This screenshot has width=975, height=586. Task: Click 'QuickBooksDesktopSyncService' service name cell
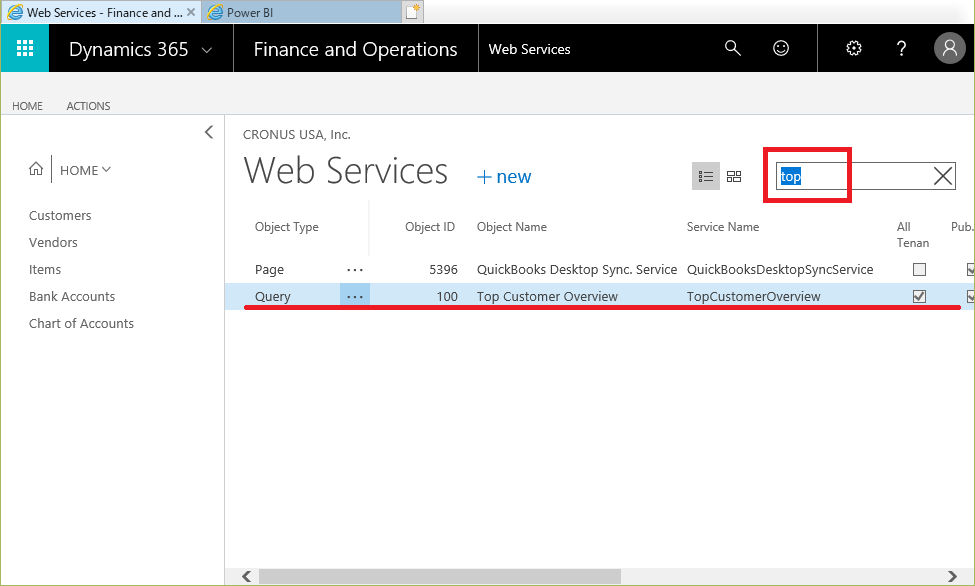pyautogui.click(x=780, y=270)
